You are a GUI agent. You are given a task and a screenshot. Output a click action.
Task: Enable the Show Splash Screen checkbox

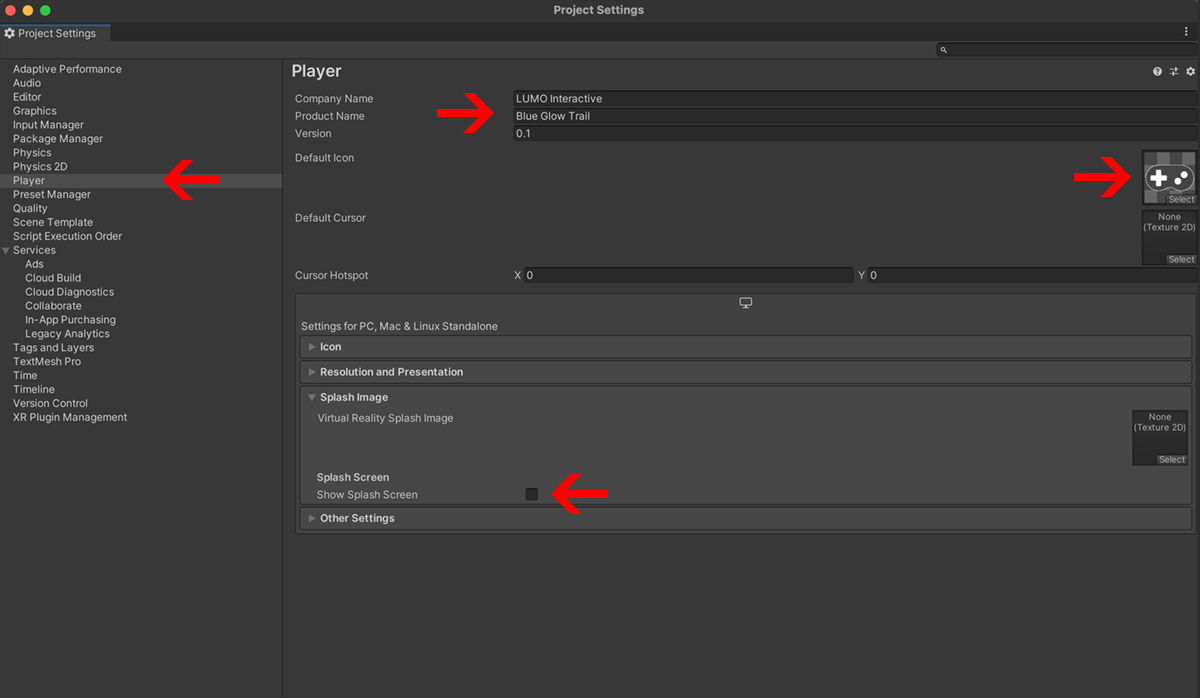click(x=531, y=494)
